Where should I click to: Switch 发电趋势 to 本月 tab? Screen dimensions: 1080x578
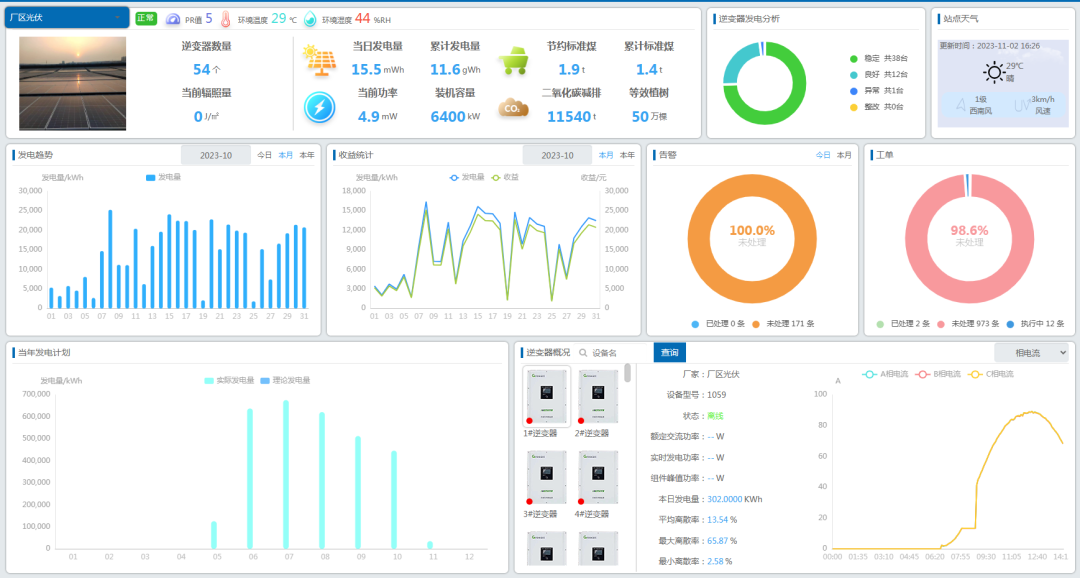click(x=286, y=156)
